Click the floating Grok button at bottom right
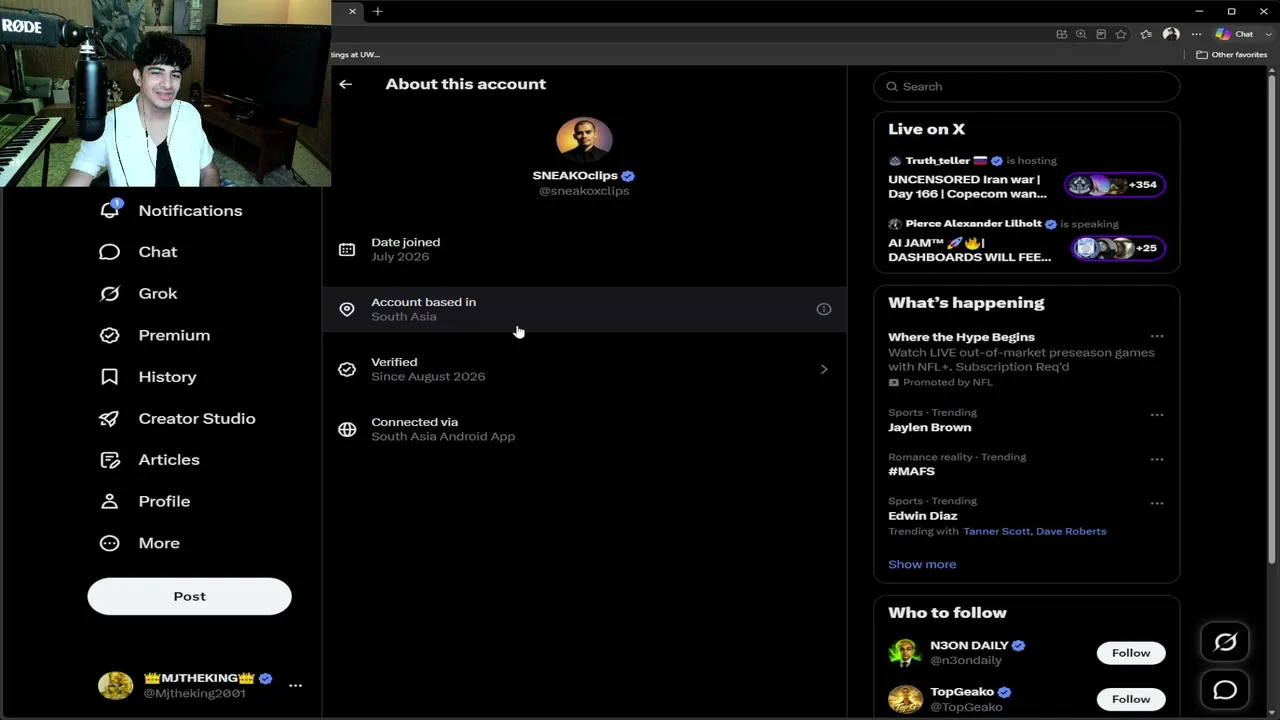The width and height of the screenshot is (1280, 720). click(1225, 643)
